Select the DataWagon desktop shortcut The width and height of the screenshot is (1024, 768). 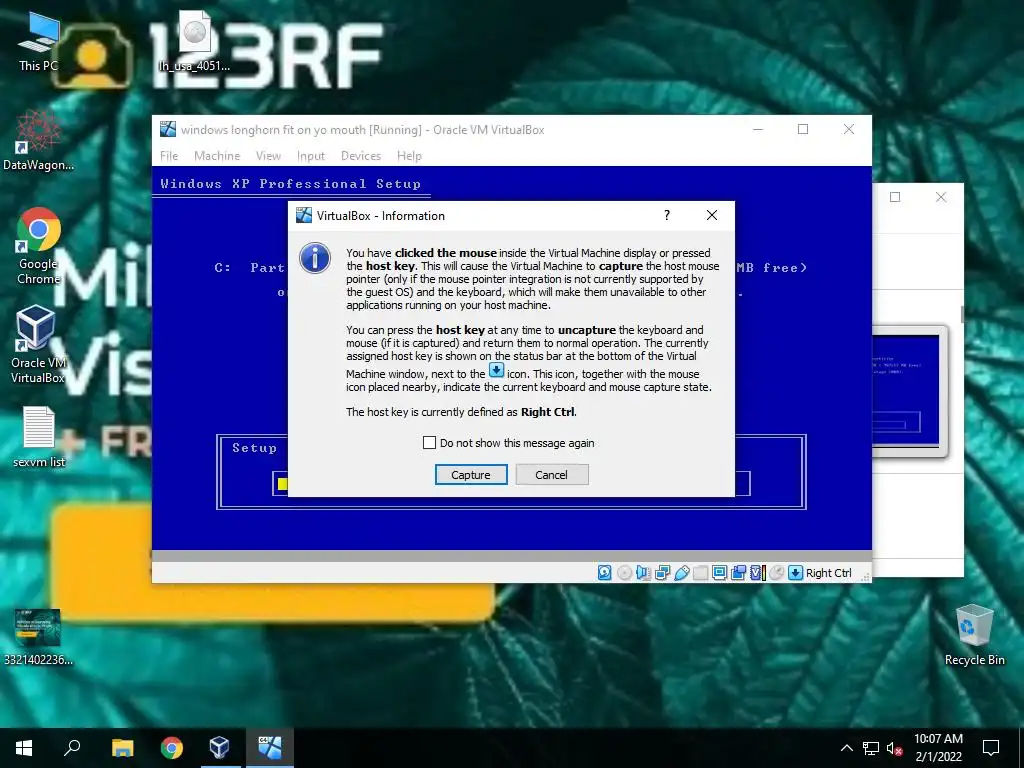pos(39,140)
